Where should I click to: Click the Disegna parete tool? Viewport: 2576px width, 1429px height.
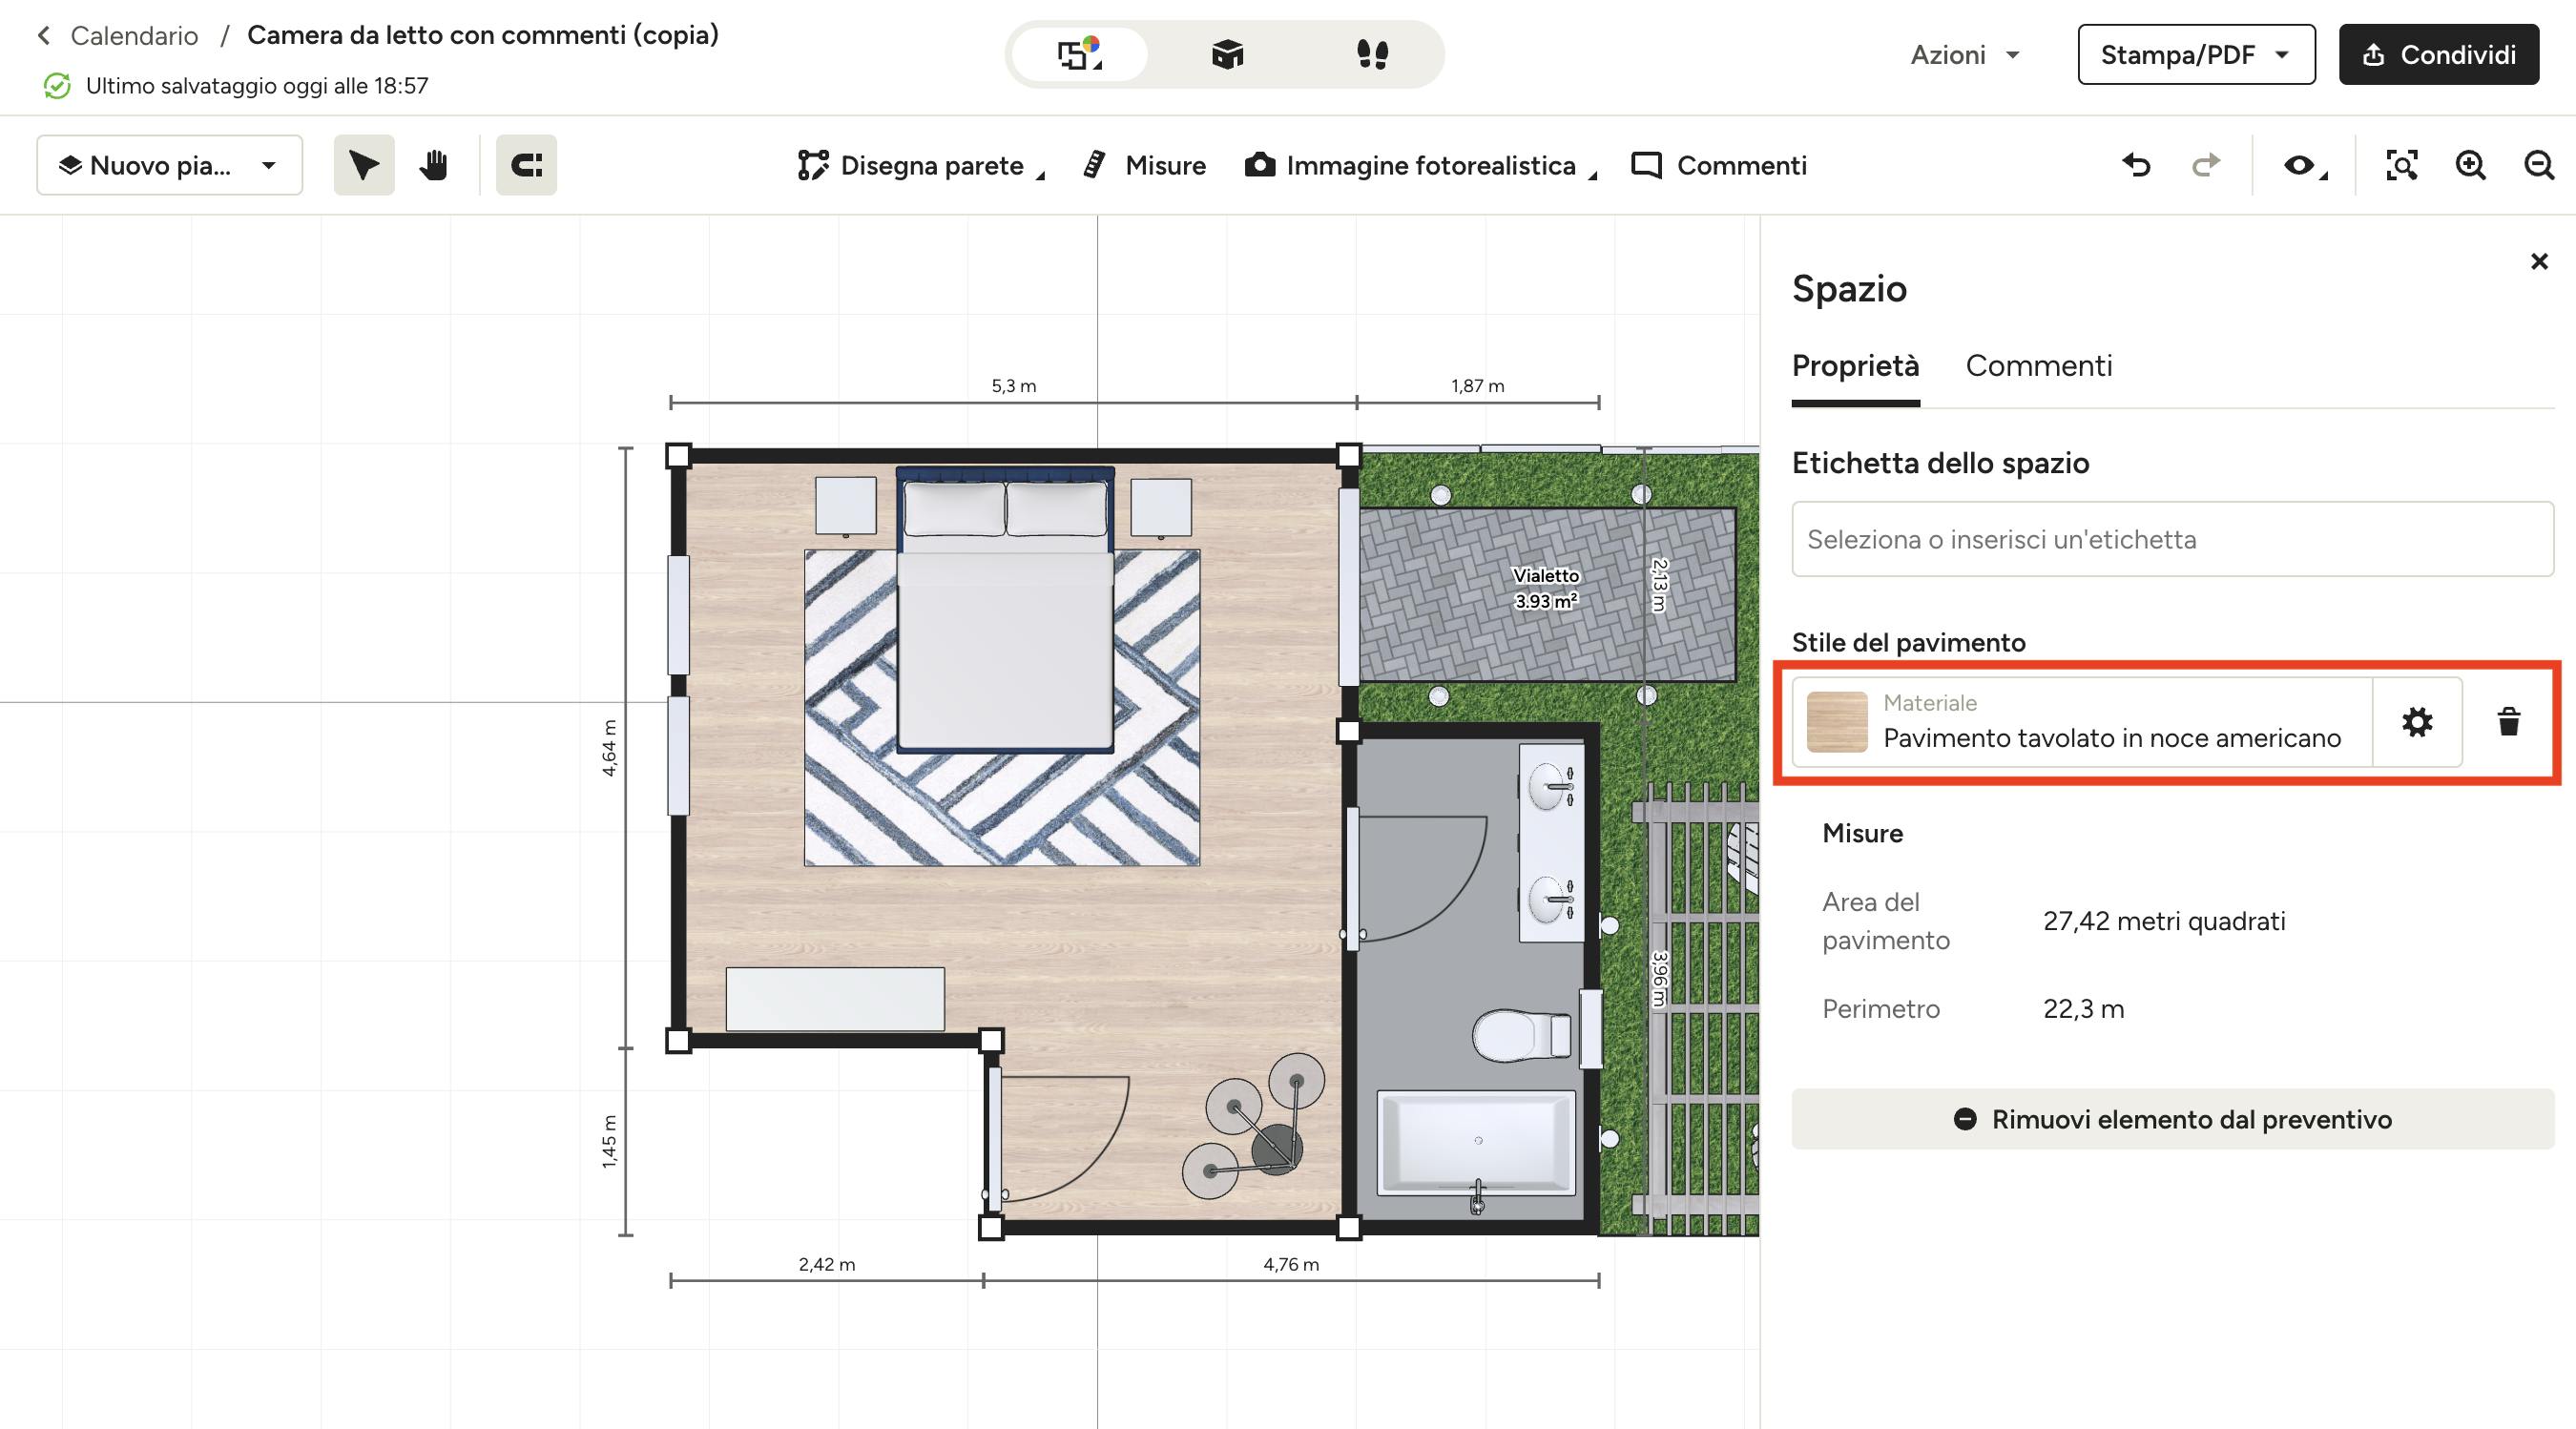[x=911, y=165]
